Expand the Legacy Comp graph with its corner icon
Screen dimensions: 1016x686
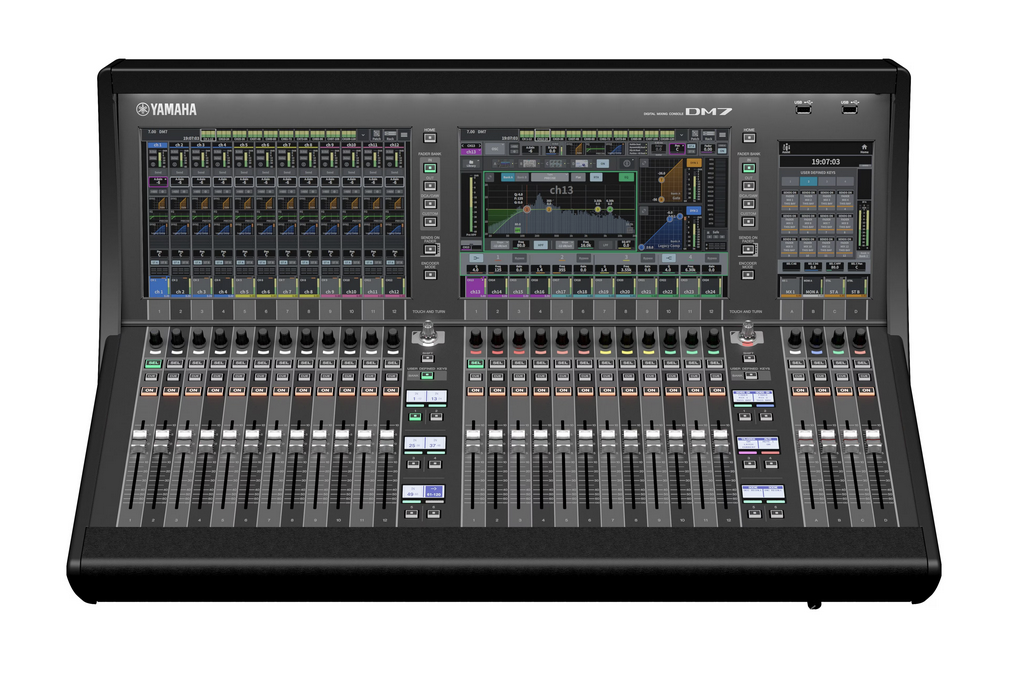[x=644, y=211]
